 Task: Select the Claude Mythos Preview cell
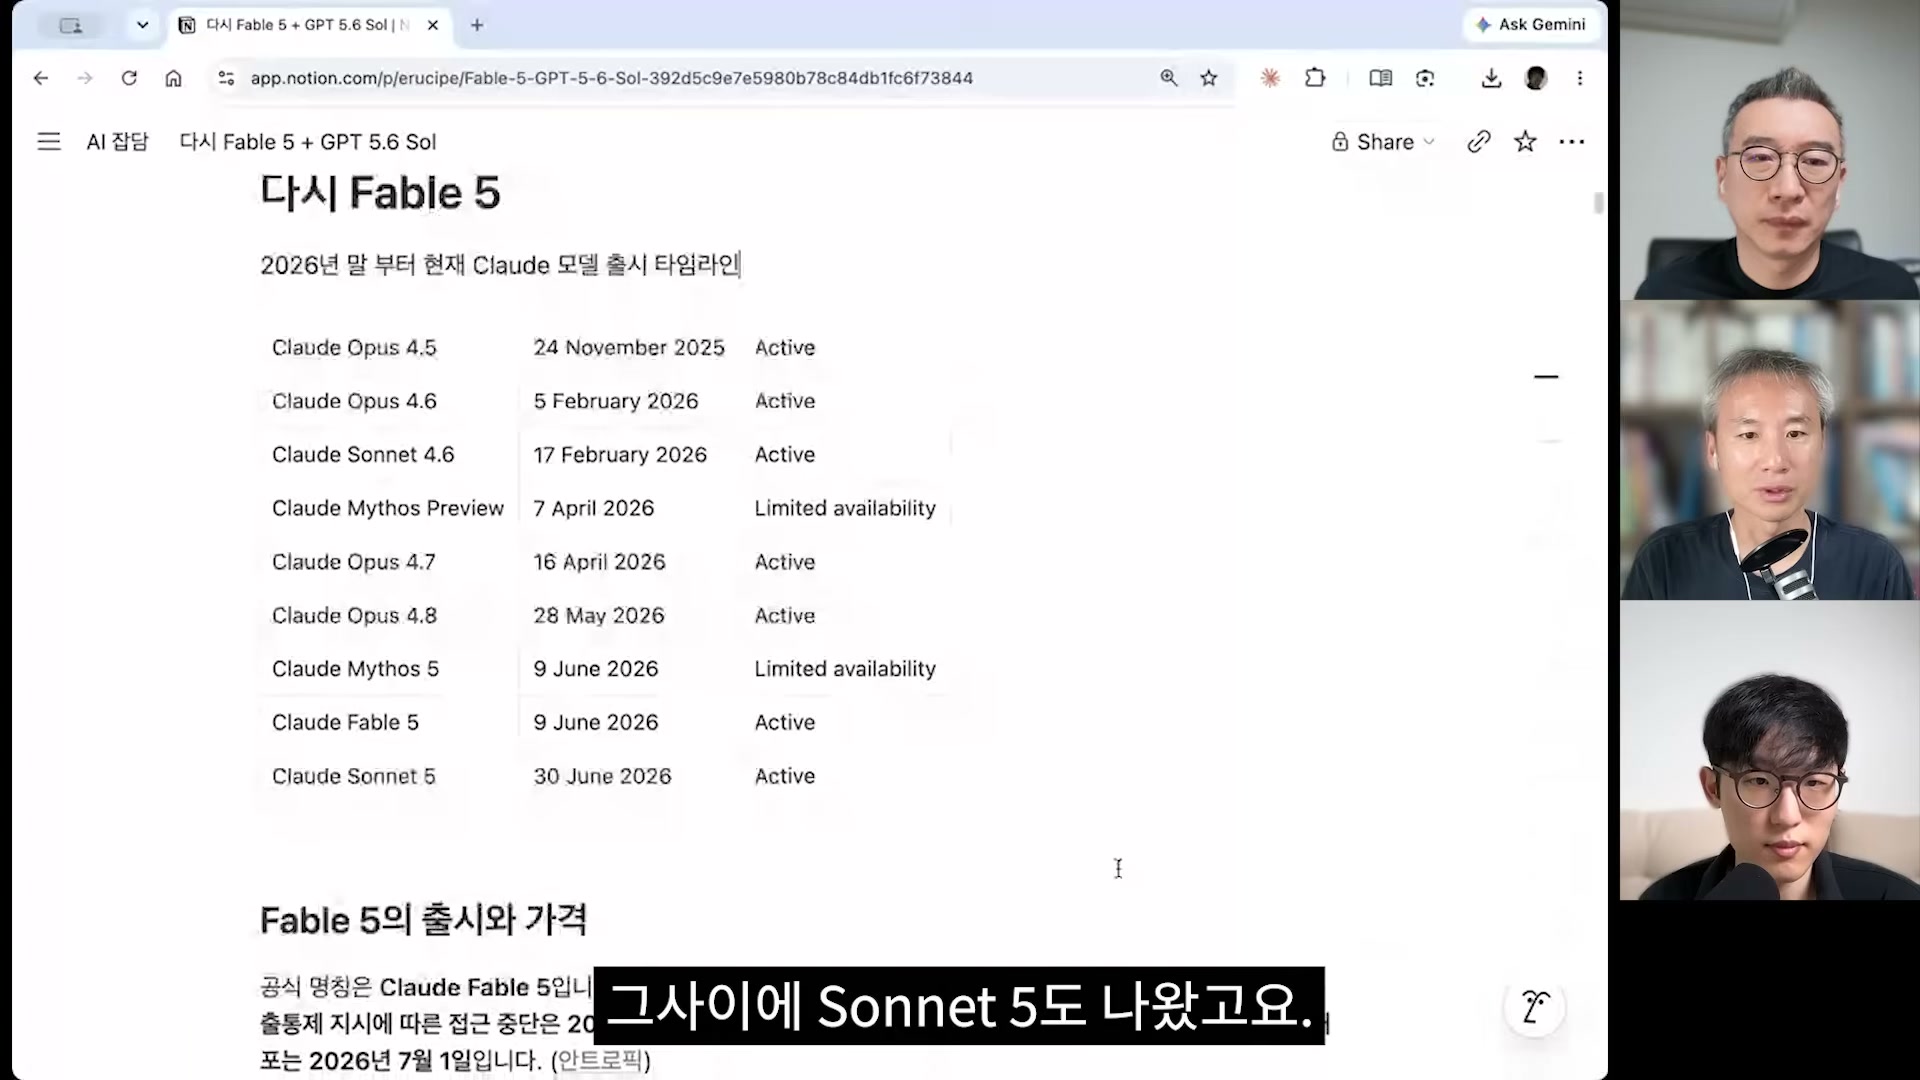388,508
